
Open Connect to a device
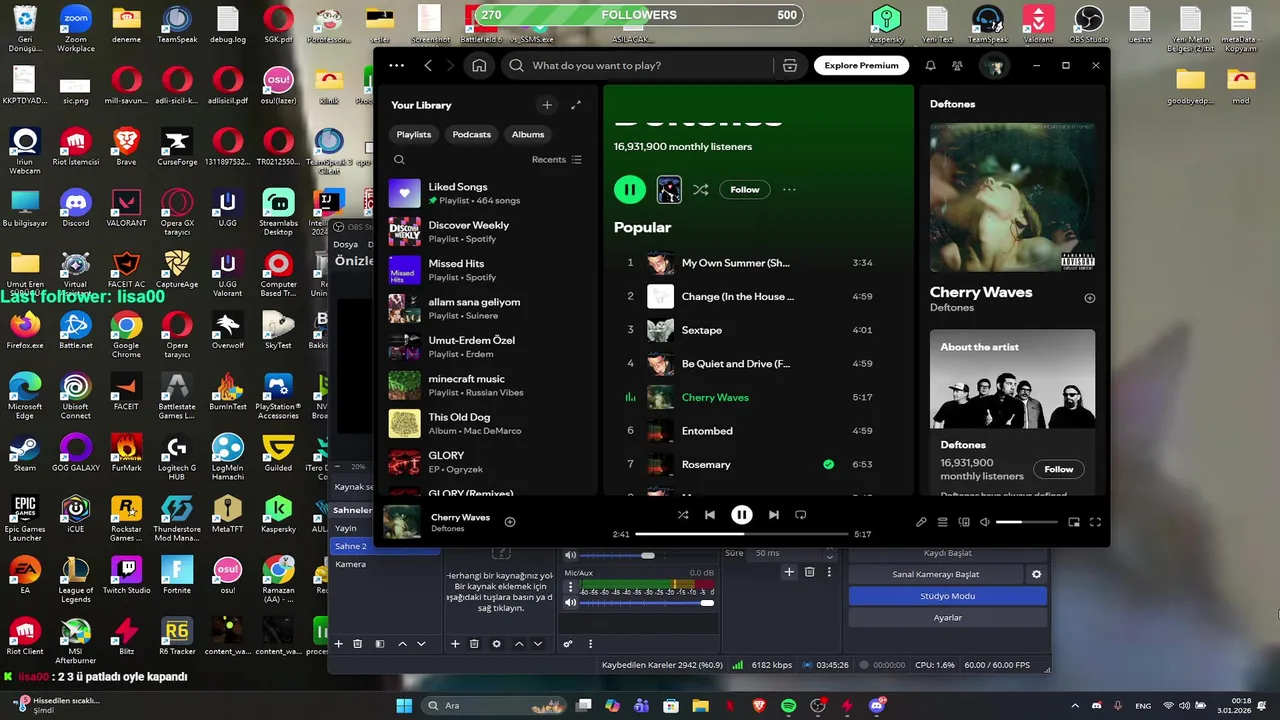(x=964, y=522)
